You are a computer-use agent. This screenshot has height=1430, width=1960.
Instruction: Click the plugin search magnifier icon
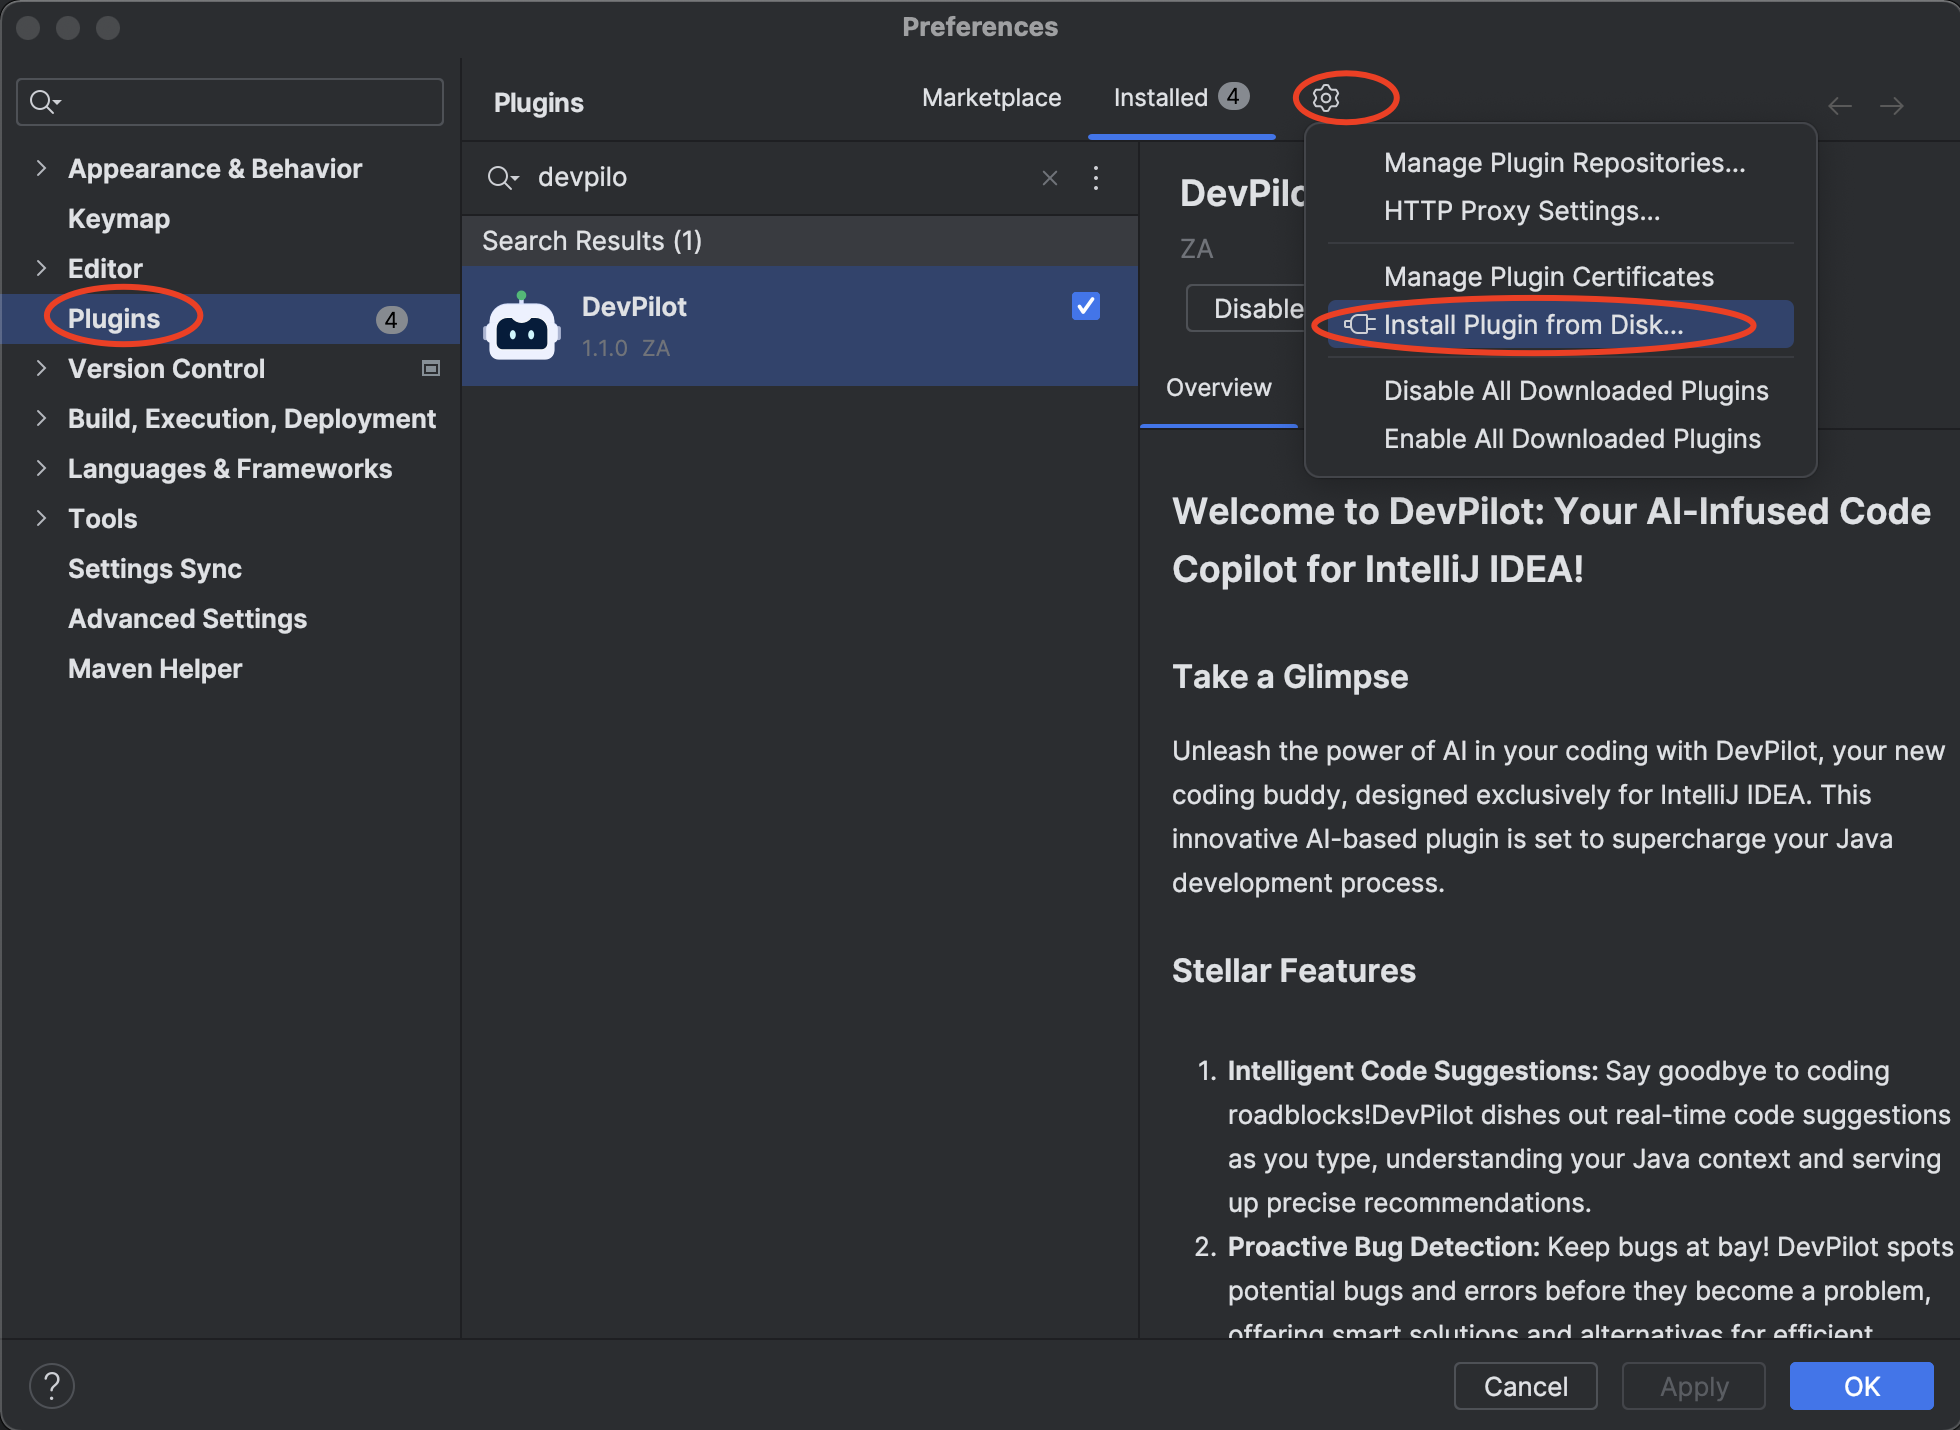pyautogui.click(x=501, y=178)
